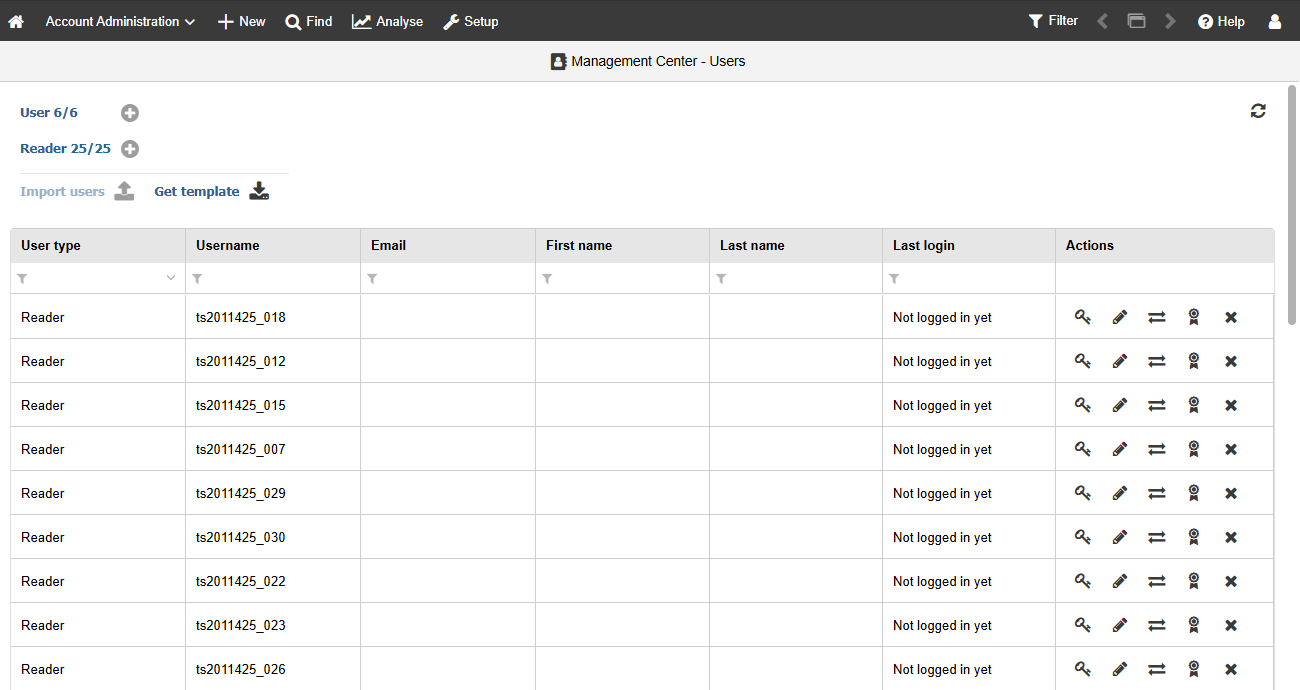The height and width of the screenshot is (690, 1300).
Task: Click the refresh icon above the table
Action: pos(1258,111)
